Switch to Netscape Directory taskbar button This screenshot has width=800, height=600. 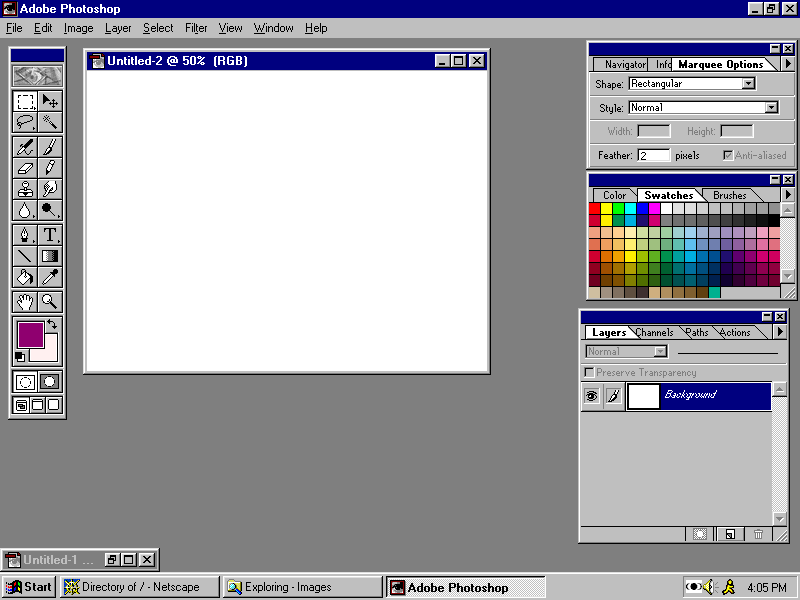click(x=140, y=587)
